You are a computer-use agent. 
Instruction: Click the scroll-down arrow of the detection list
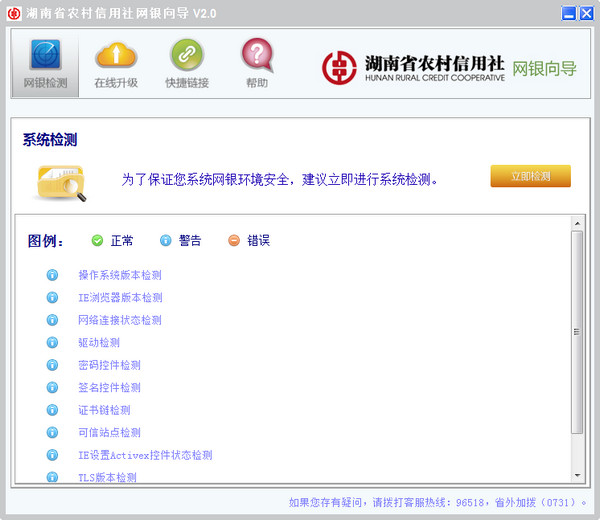coord(576,474)
